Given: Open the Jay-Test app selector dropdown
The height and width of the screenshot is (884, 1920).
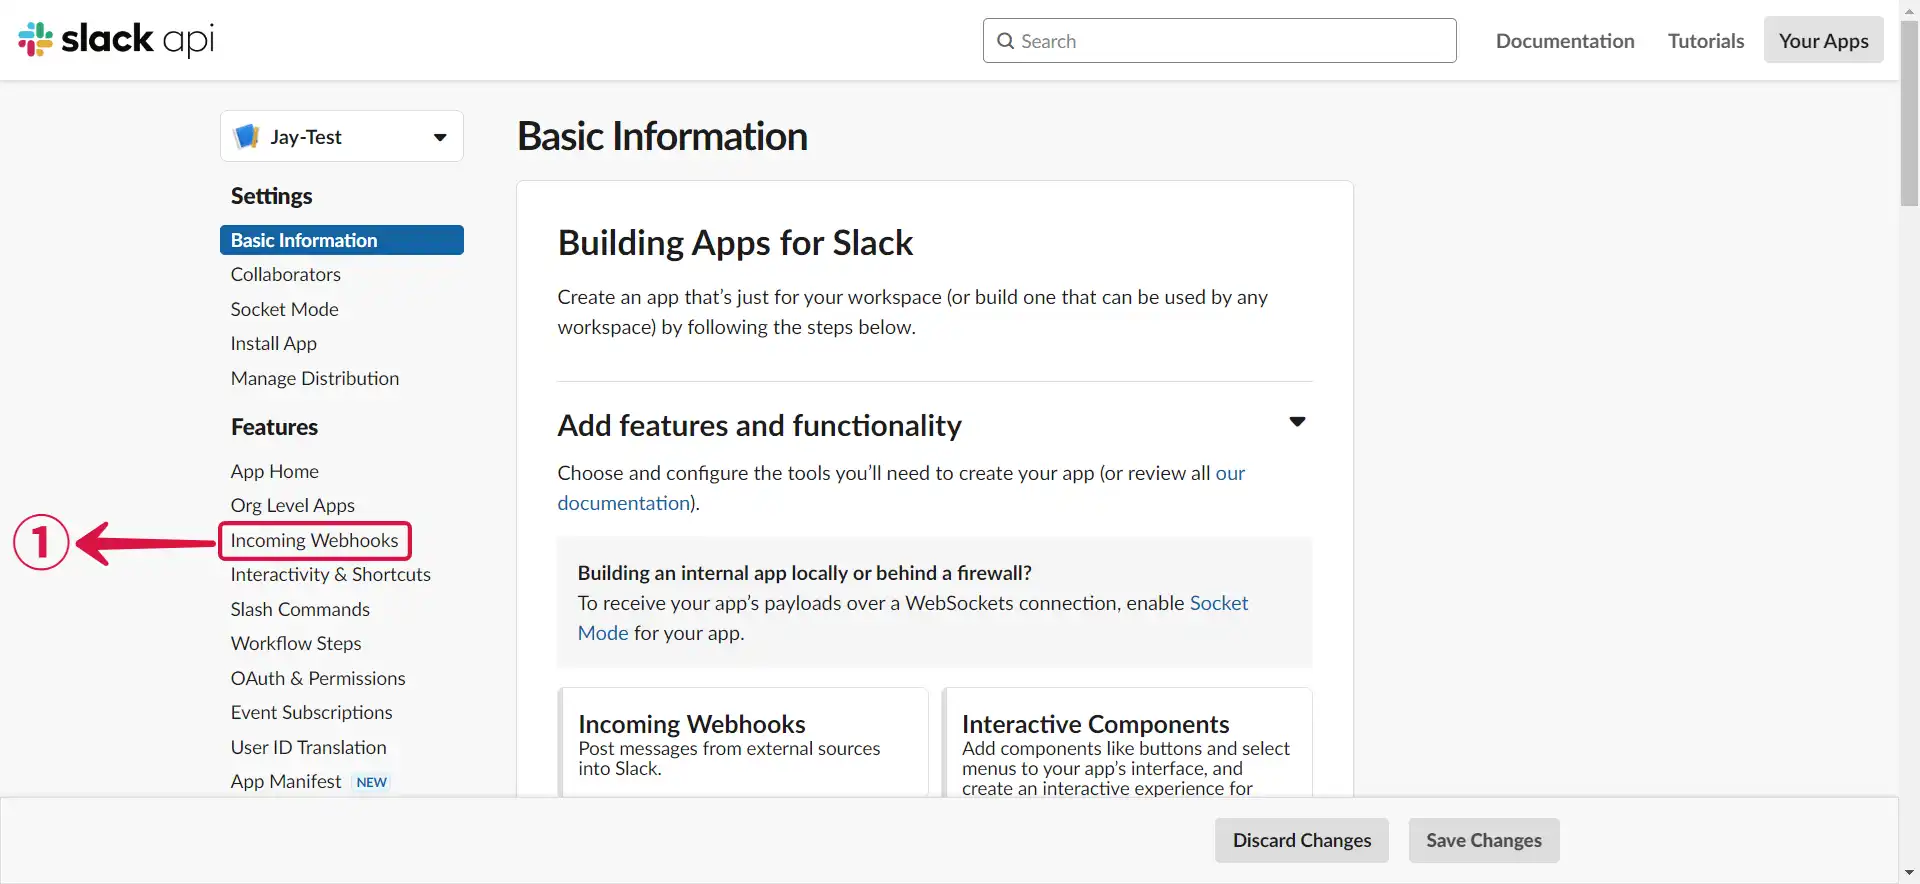Looking at the screenshot, I should (342, 136).
